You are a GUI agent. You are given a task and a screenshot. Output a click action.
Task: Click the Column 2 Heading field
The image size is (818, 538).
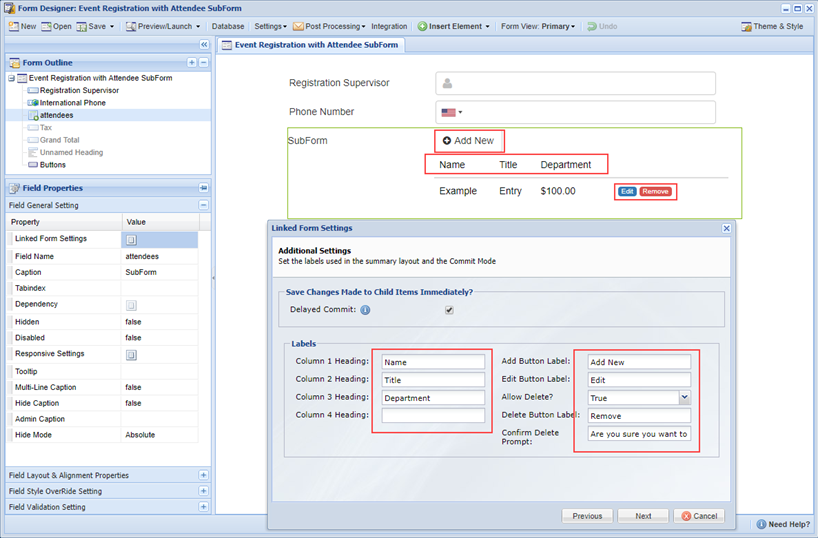433,380
